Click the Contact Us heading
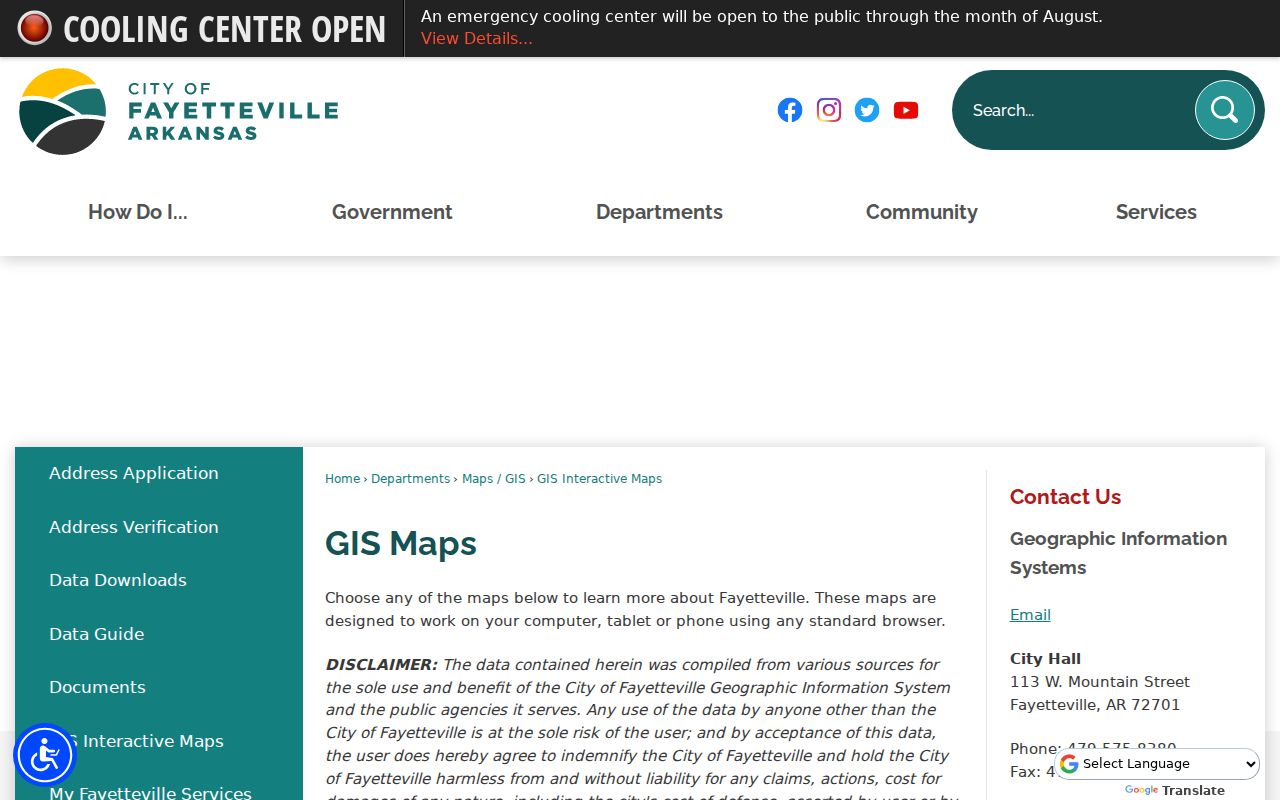Image resolution: width=1280 pixels, height=800 pixels. coord(1065,497)
